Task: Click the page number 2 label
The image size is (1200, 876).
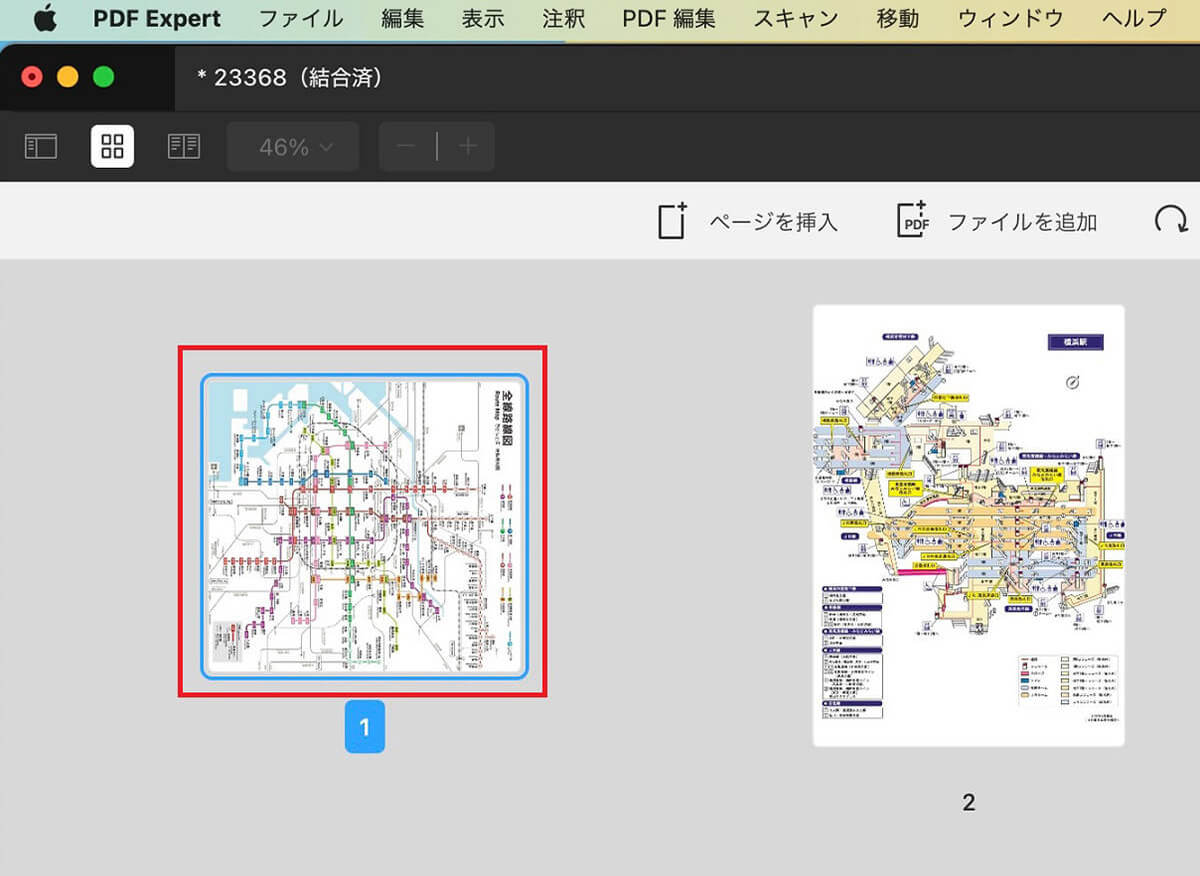Action: (x=968, y=802)
